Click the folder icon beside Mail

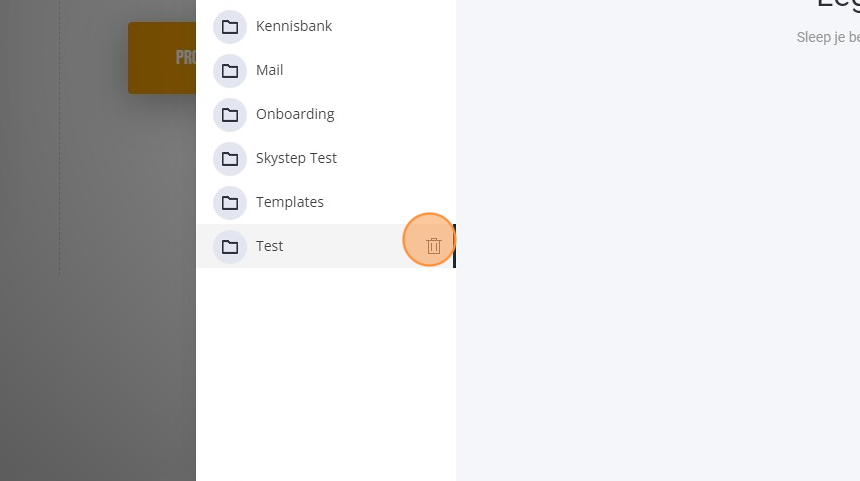(230, 70)
